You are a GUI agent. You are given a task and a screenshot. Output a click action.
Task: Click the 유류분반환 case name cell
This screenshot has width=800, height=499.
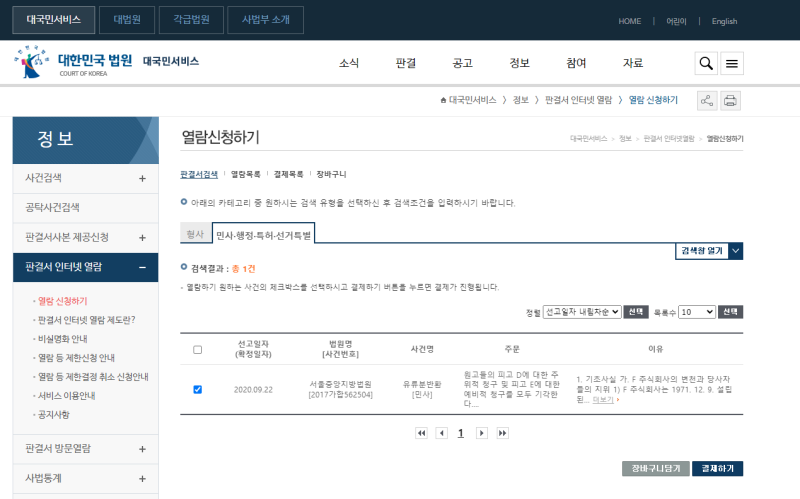[x=422, y=384]
